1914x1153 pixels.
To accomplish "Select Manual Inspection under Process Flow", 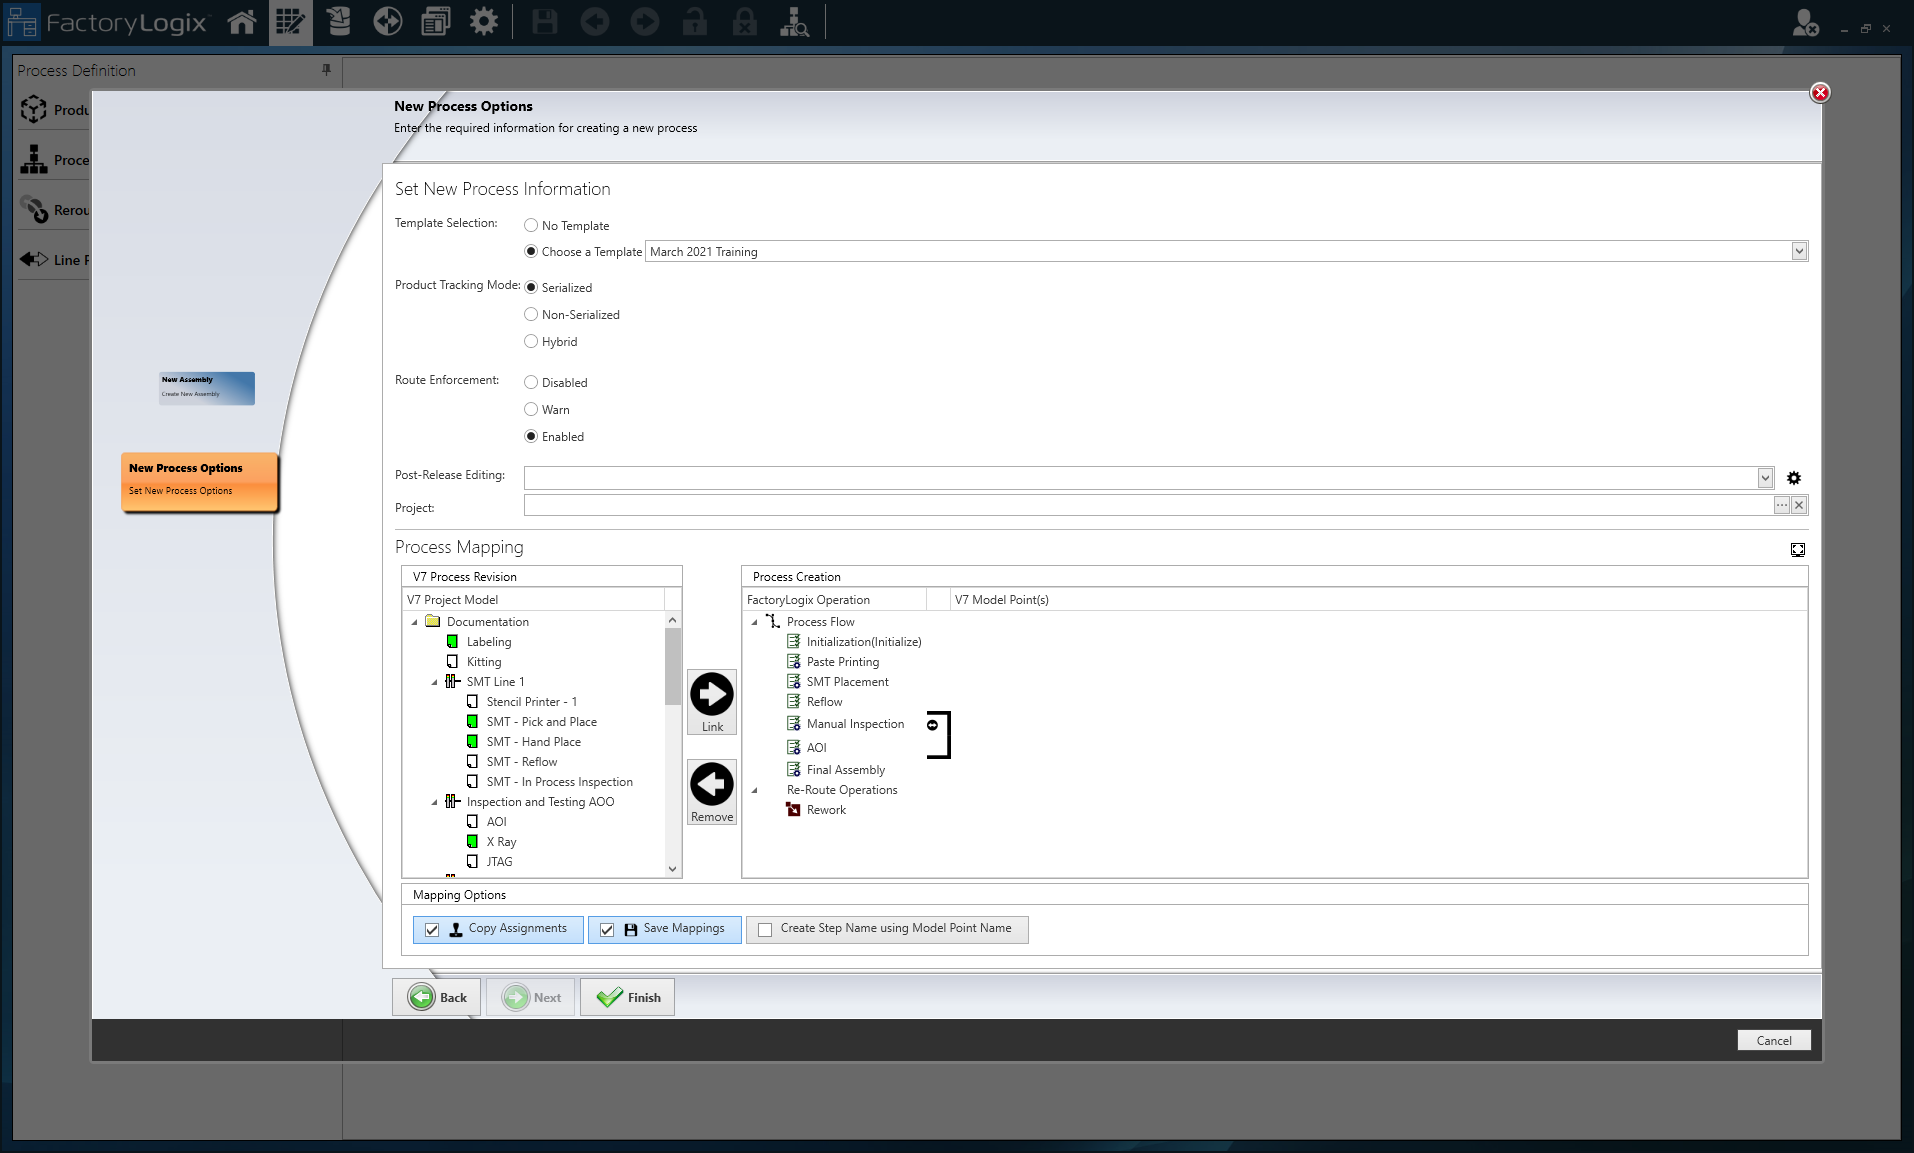I will [x=855, y=723].
